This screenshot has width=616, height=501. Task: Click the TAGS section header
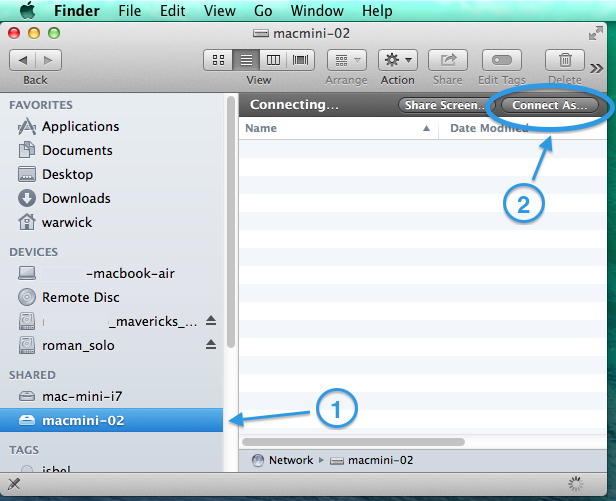tap(24, 450)
